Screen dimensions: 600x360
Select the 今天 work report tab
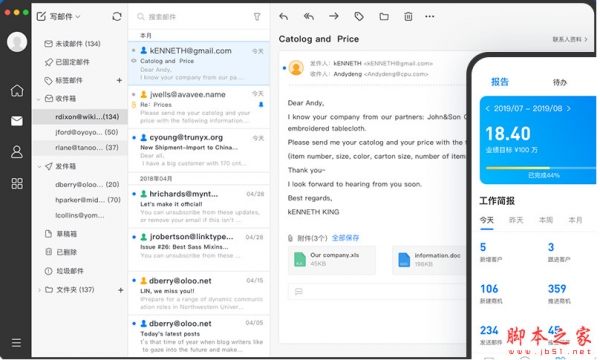[x=487, y=220]
